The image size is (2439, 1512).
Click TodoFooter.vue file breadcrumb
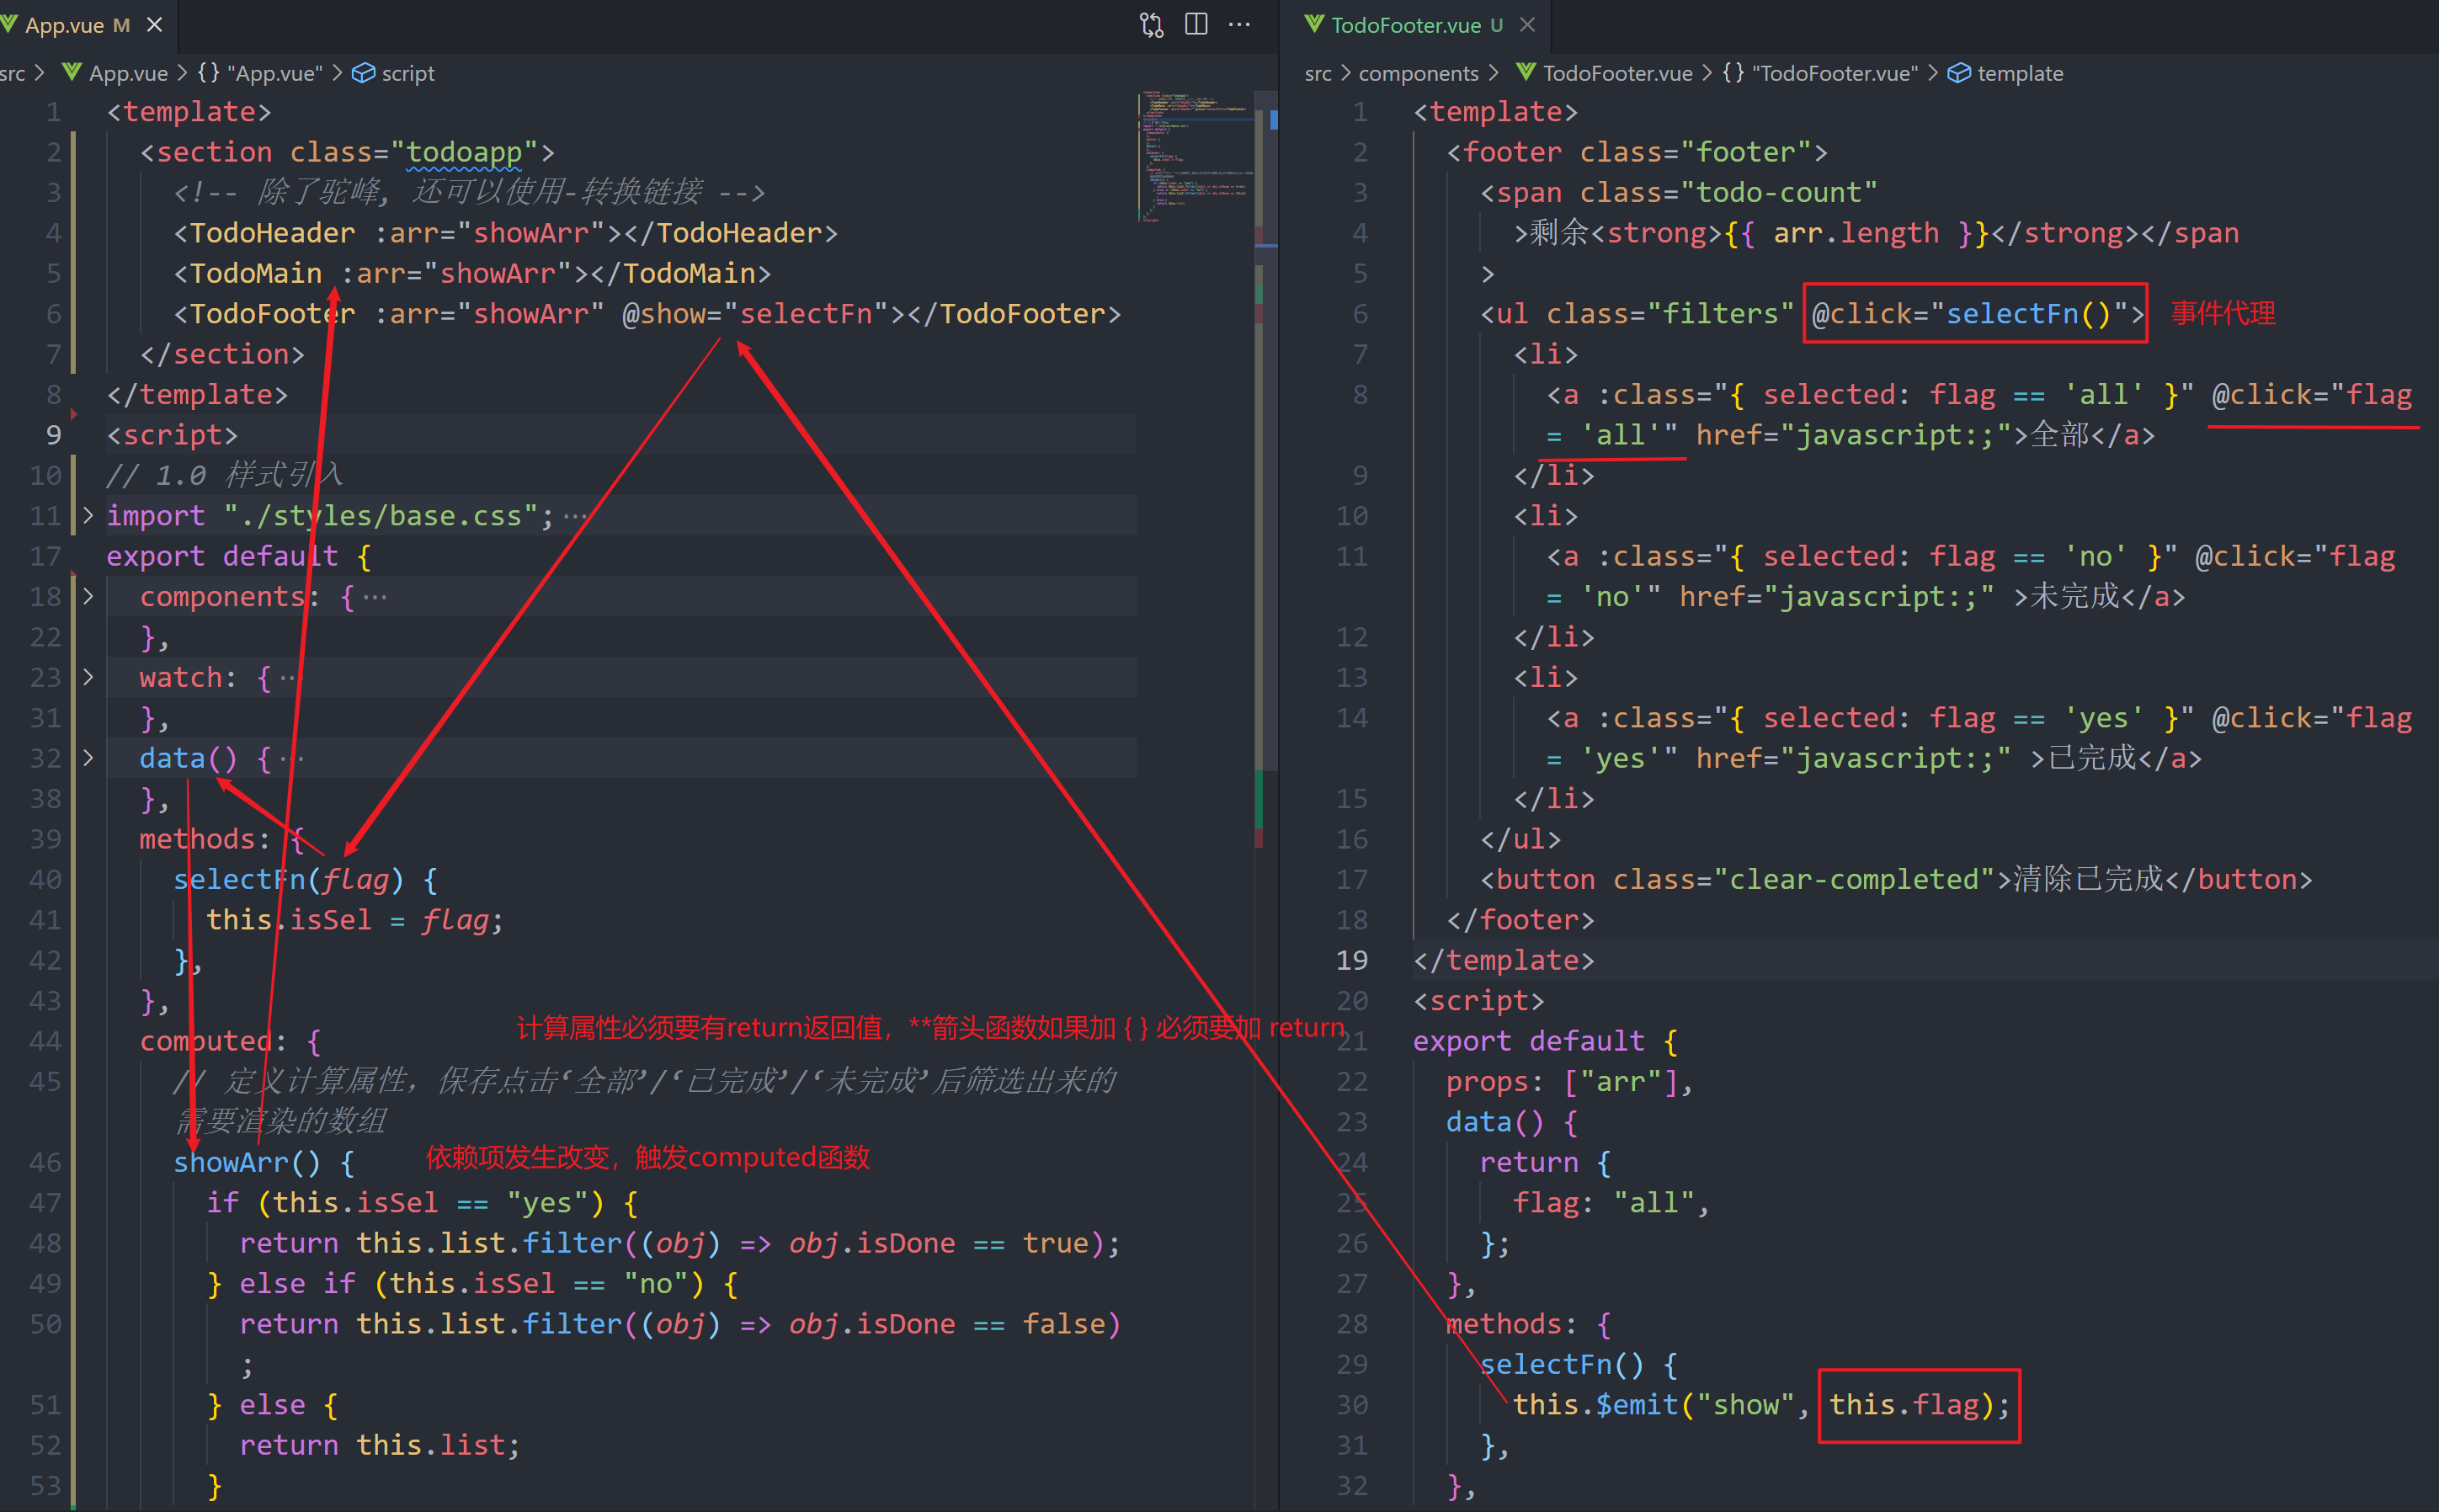click(x=1605, y=73)
